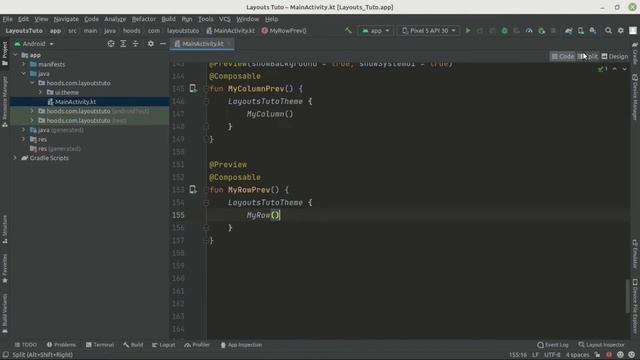Viewport: 640px width, 360px height.
Task: Open the Logcat tool window
Action: point(164,345)
